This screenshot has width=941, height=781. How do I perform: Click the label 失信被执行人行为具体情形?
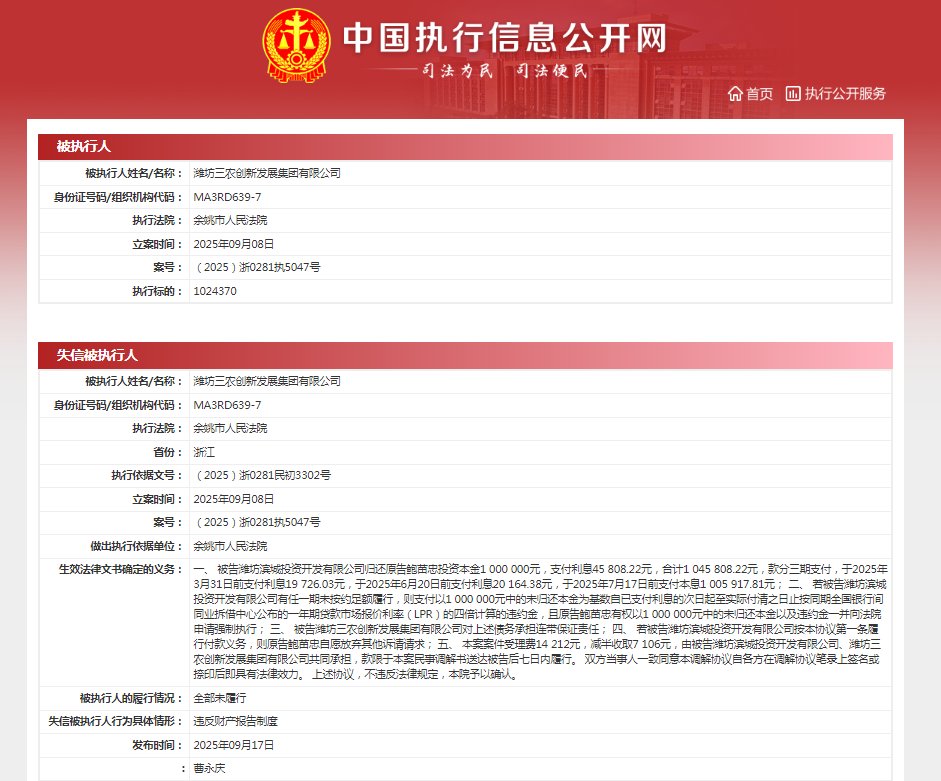point(115,721)
